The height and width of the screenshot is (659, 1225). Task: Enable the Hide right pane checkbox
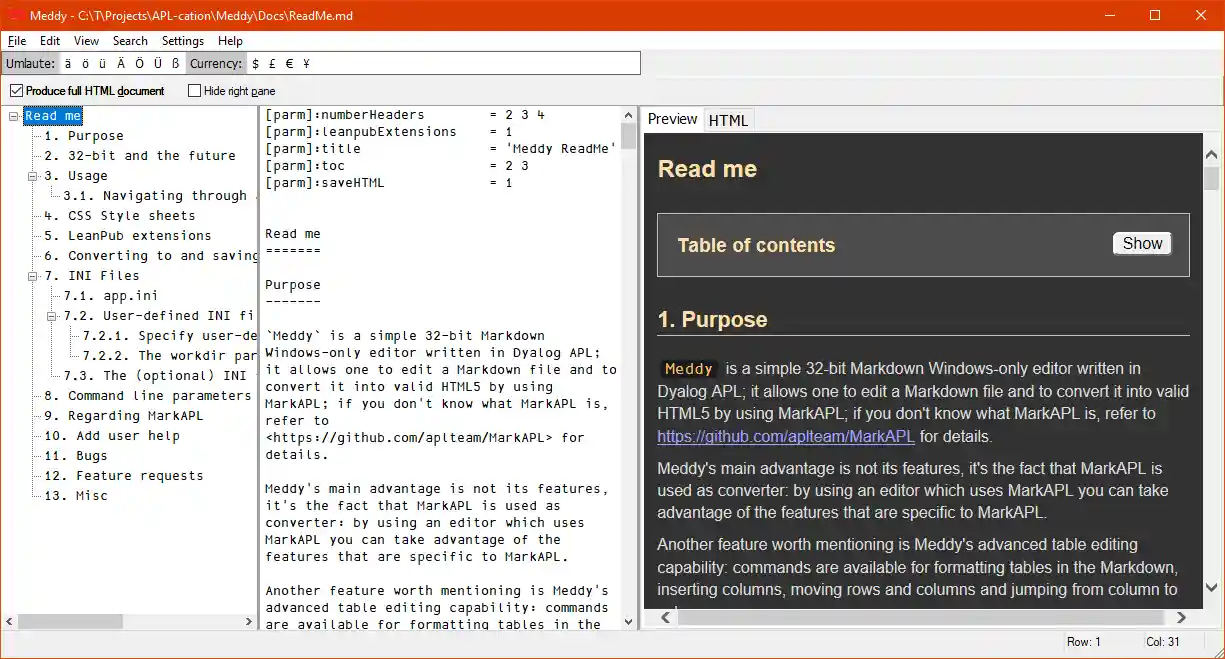point(195,91)
